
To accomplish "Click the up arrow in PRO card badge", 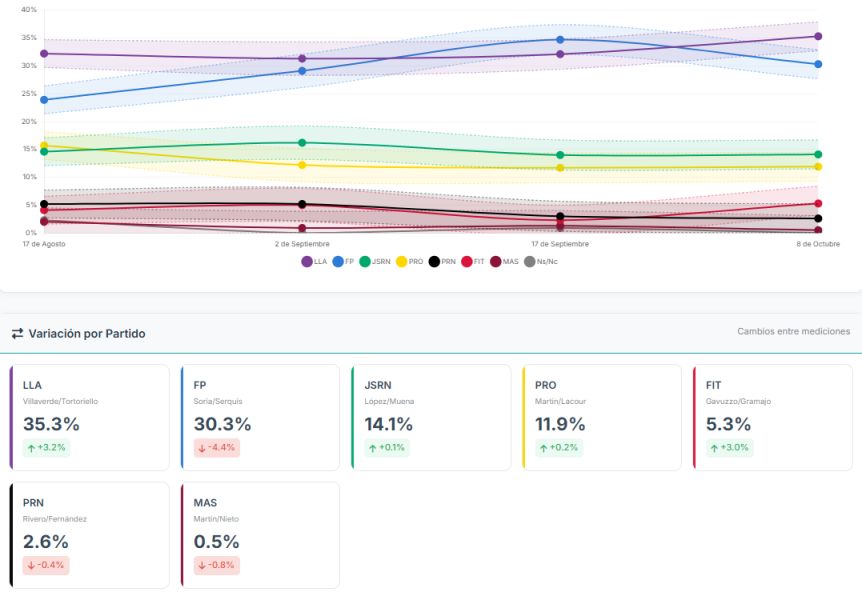I will click(543, 448).
